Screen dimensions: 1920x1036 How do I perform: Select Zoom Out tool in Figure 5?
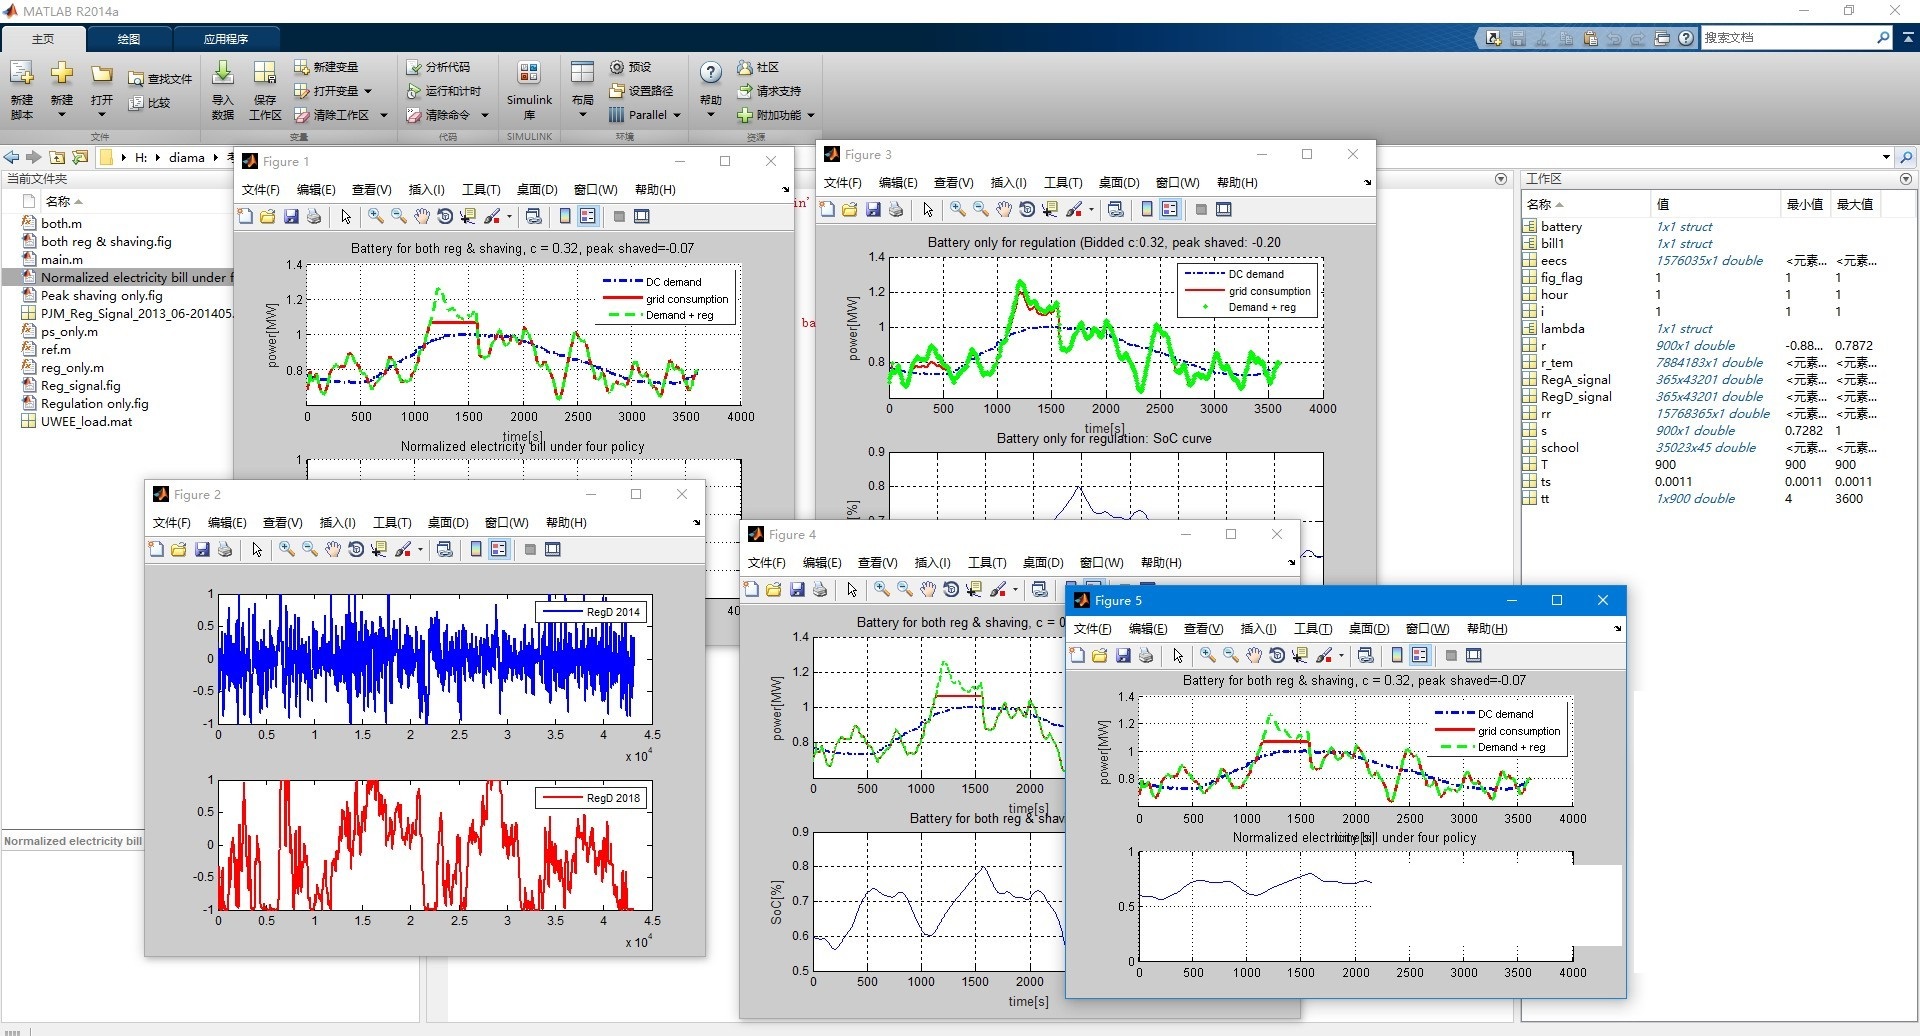click(1231, 655)
